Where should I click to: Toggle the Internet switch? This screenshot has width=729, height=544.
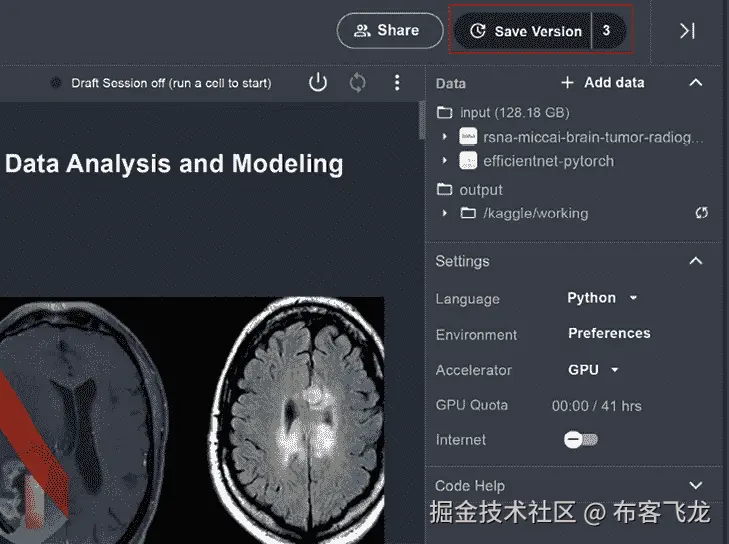pos(581,439)
